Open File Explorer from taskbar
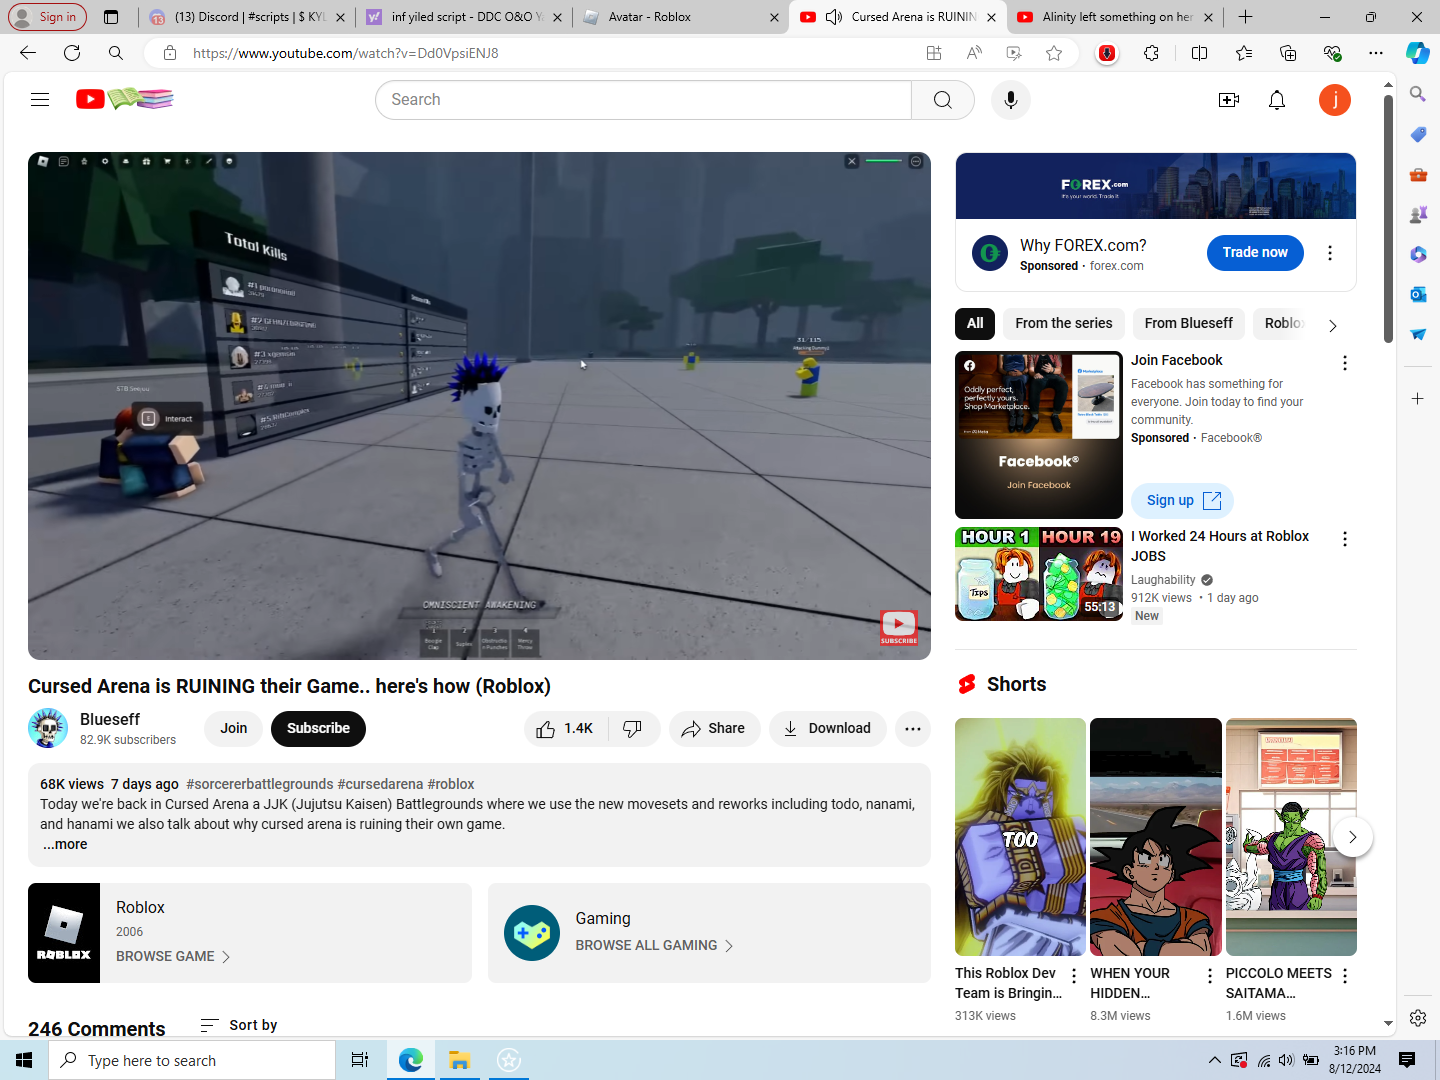The height and width of the screenshot is (1080, 1440). (459, 1060)
